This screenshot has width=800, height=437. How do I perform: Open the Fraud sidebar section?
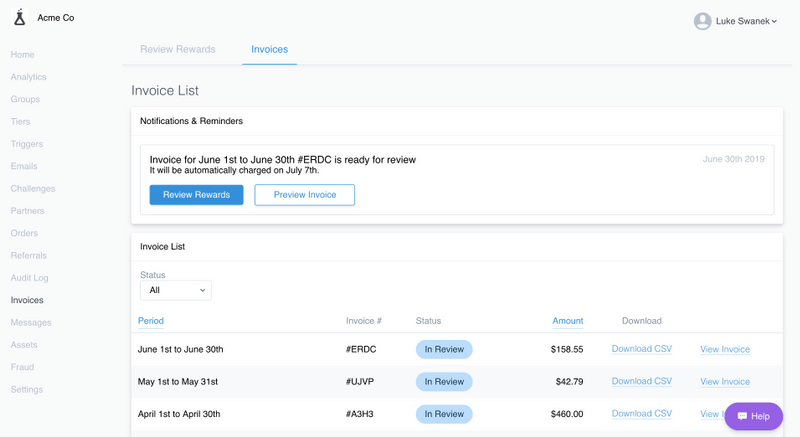[22, 367]
